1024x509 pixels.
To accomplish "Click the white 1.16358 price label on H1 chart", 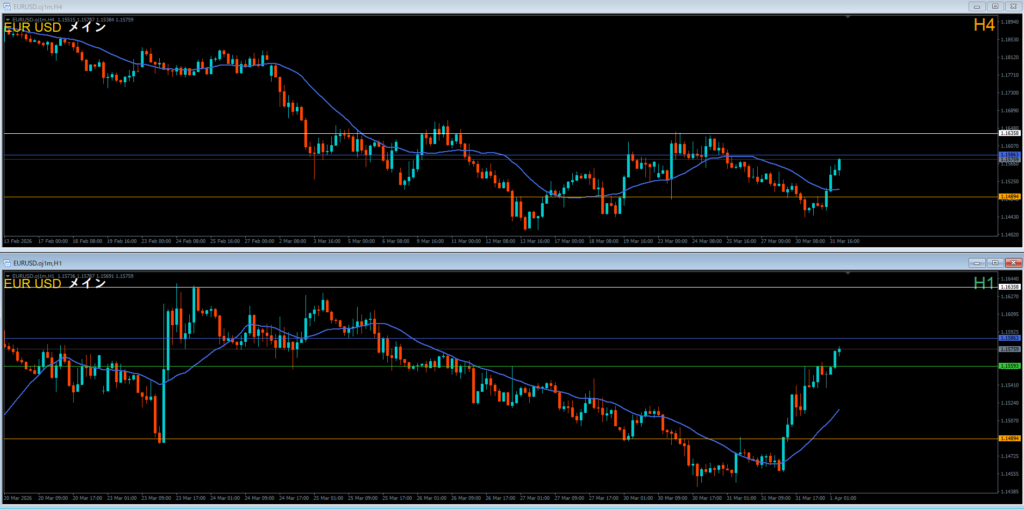I will click(1010, 288).
